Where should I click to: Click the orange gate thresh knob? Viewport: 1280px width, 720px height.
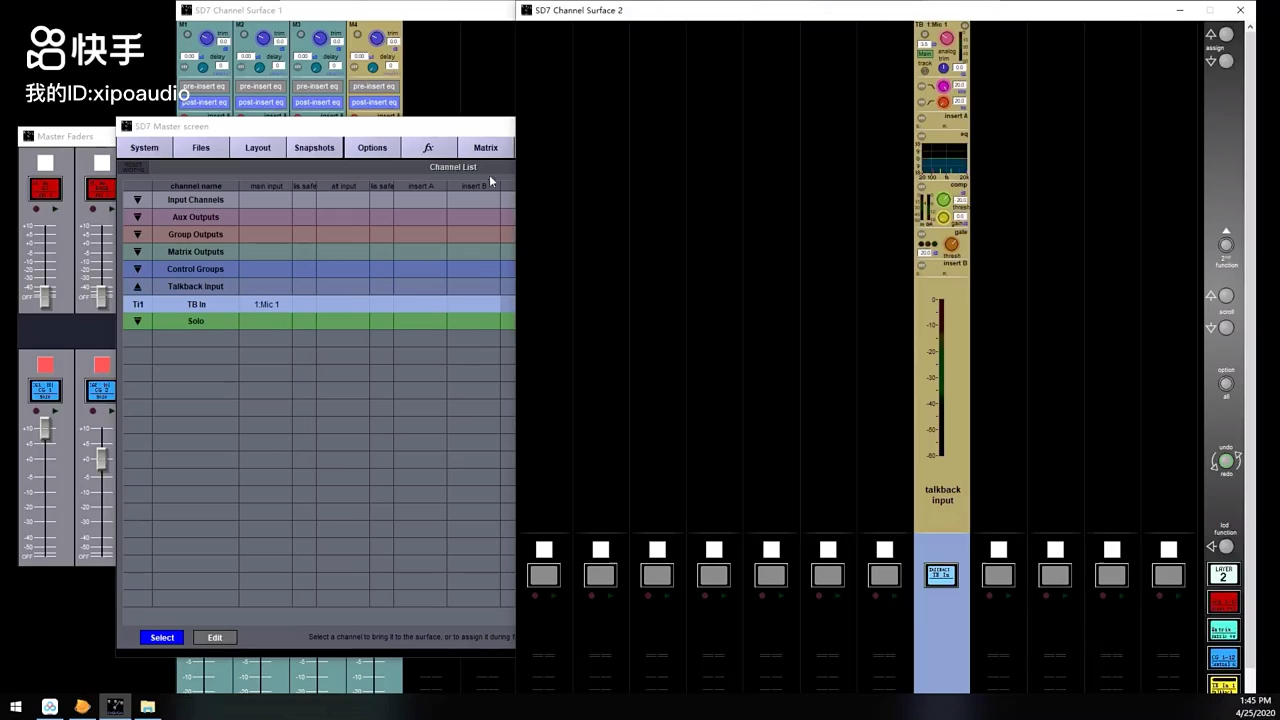coord(951,244)
